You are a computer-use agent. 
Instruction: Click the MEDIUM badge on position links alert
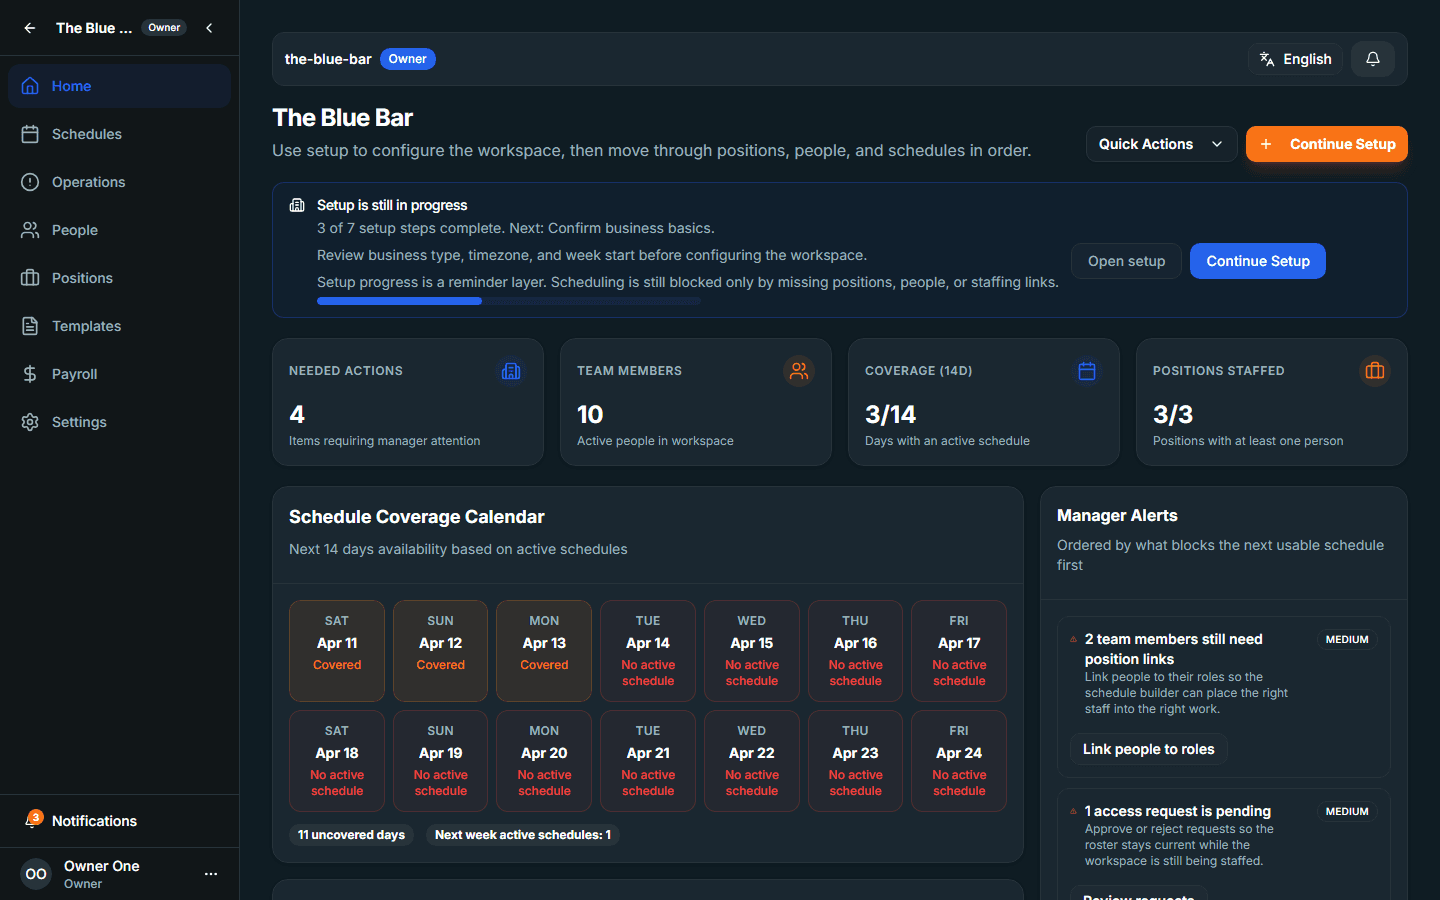[x=1347, y=640]
